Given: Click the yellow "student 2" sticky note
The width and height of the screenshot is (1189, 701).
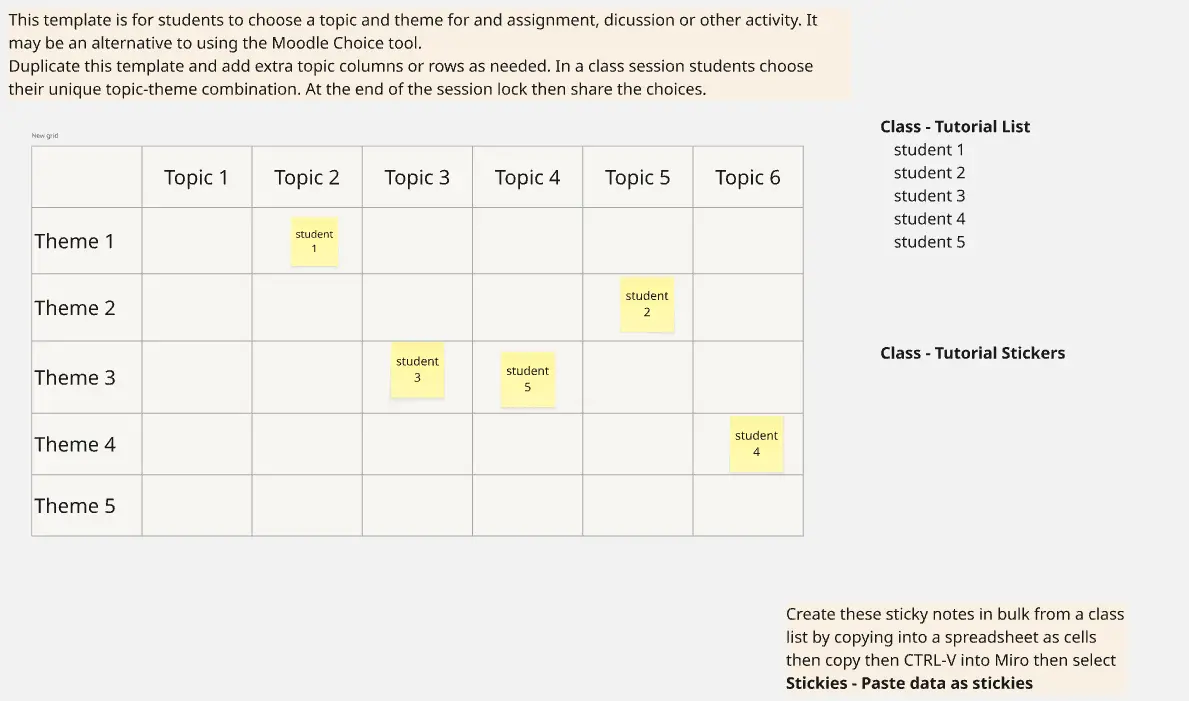Looking at the screenshot, I should [647, 304].
